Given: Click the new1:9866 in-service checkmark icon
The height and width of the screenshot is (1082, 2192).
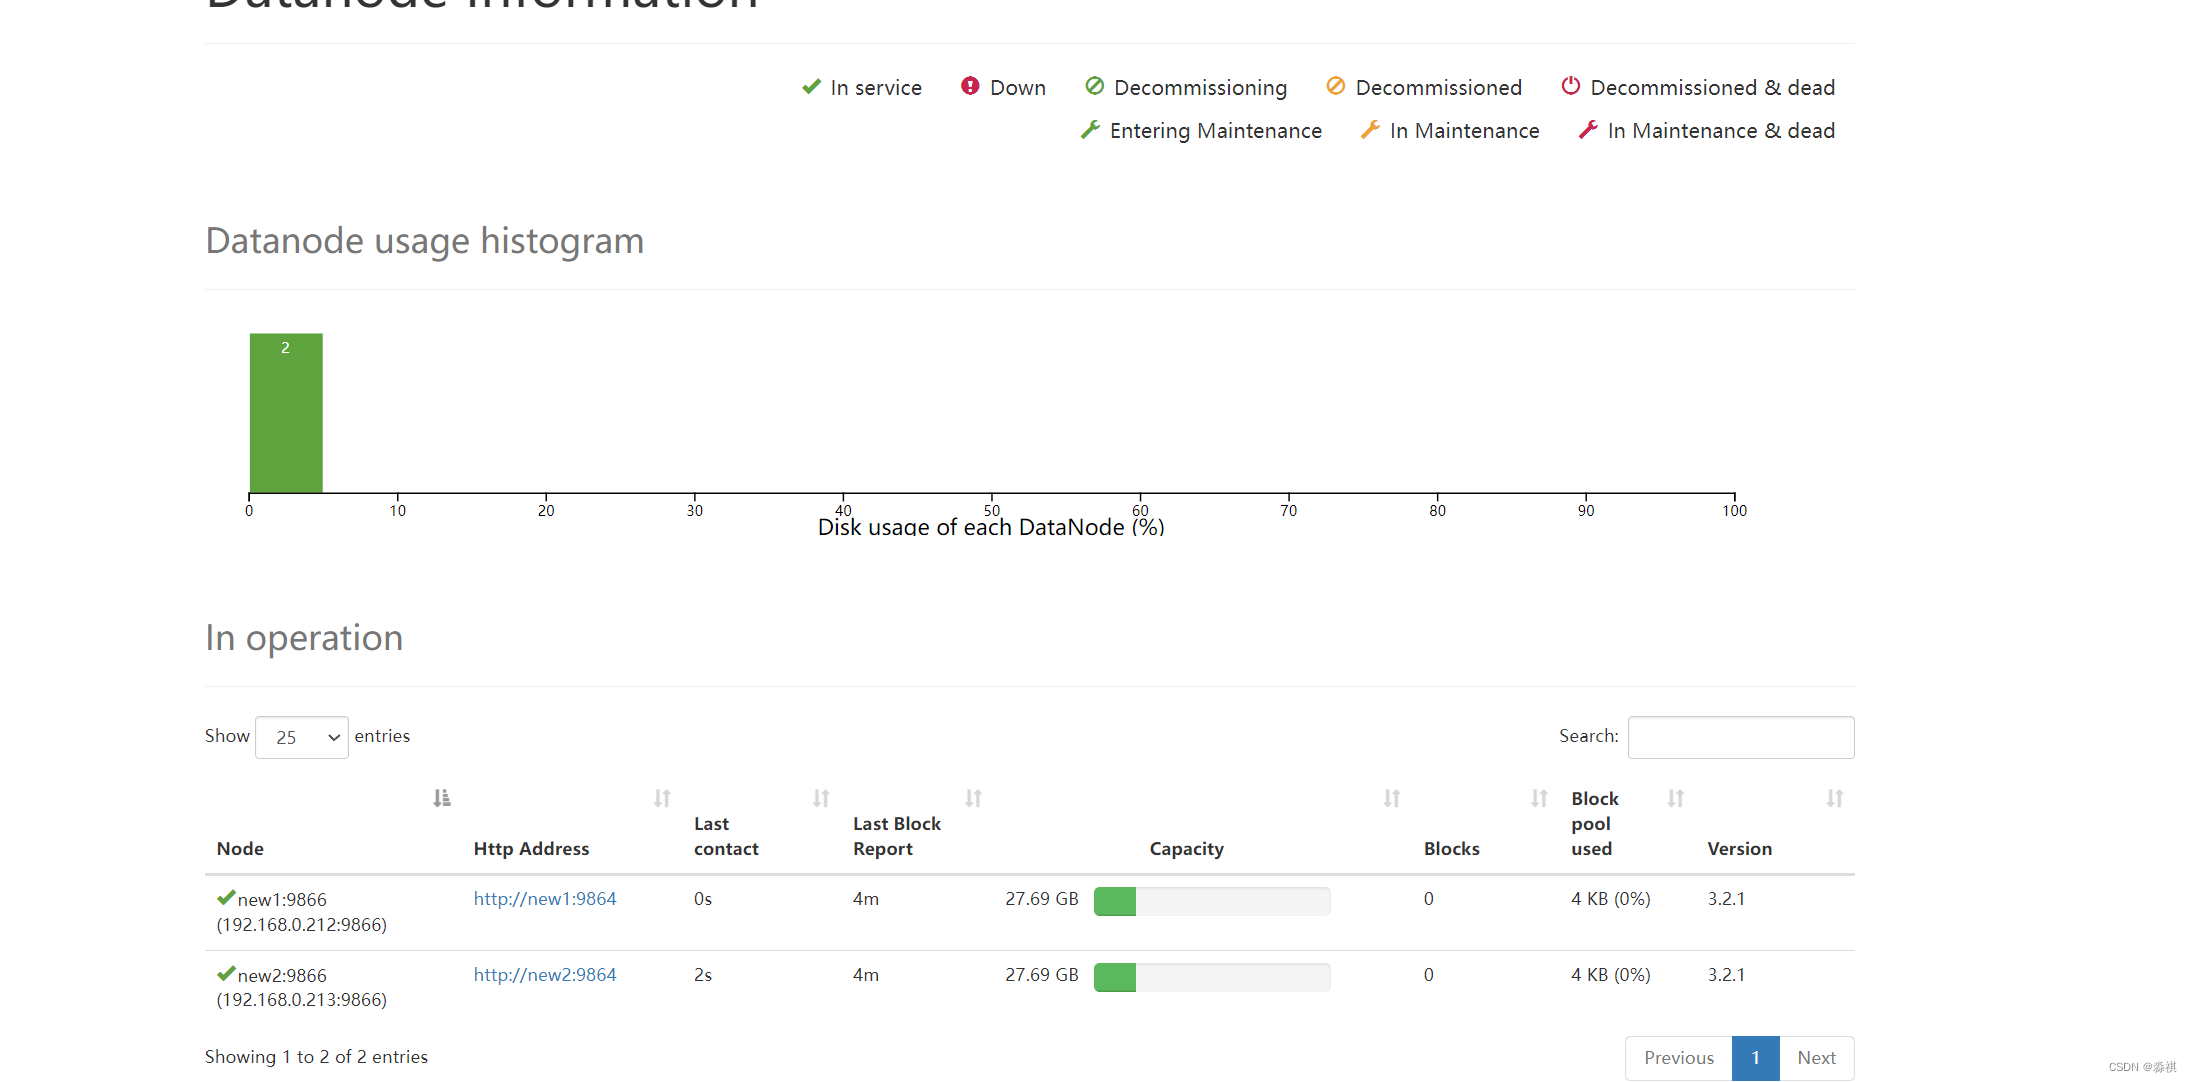Looking at the screenshot, I should click(226, 898).
